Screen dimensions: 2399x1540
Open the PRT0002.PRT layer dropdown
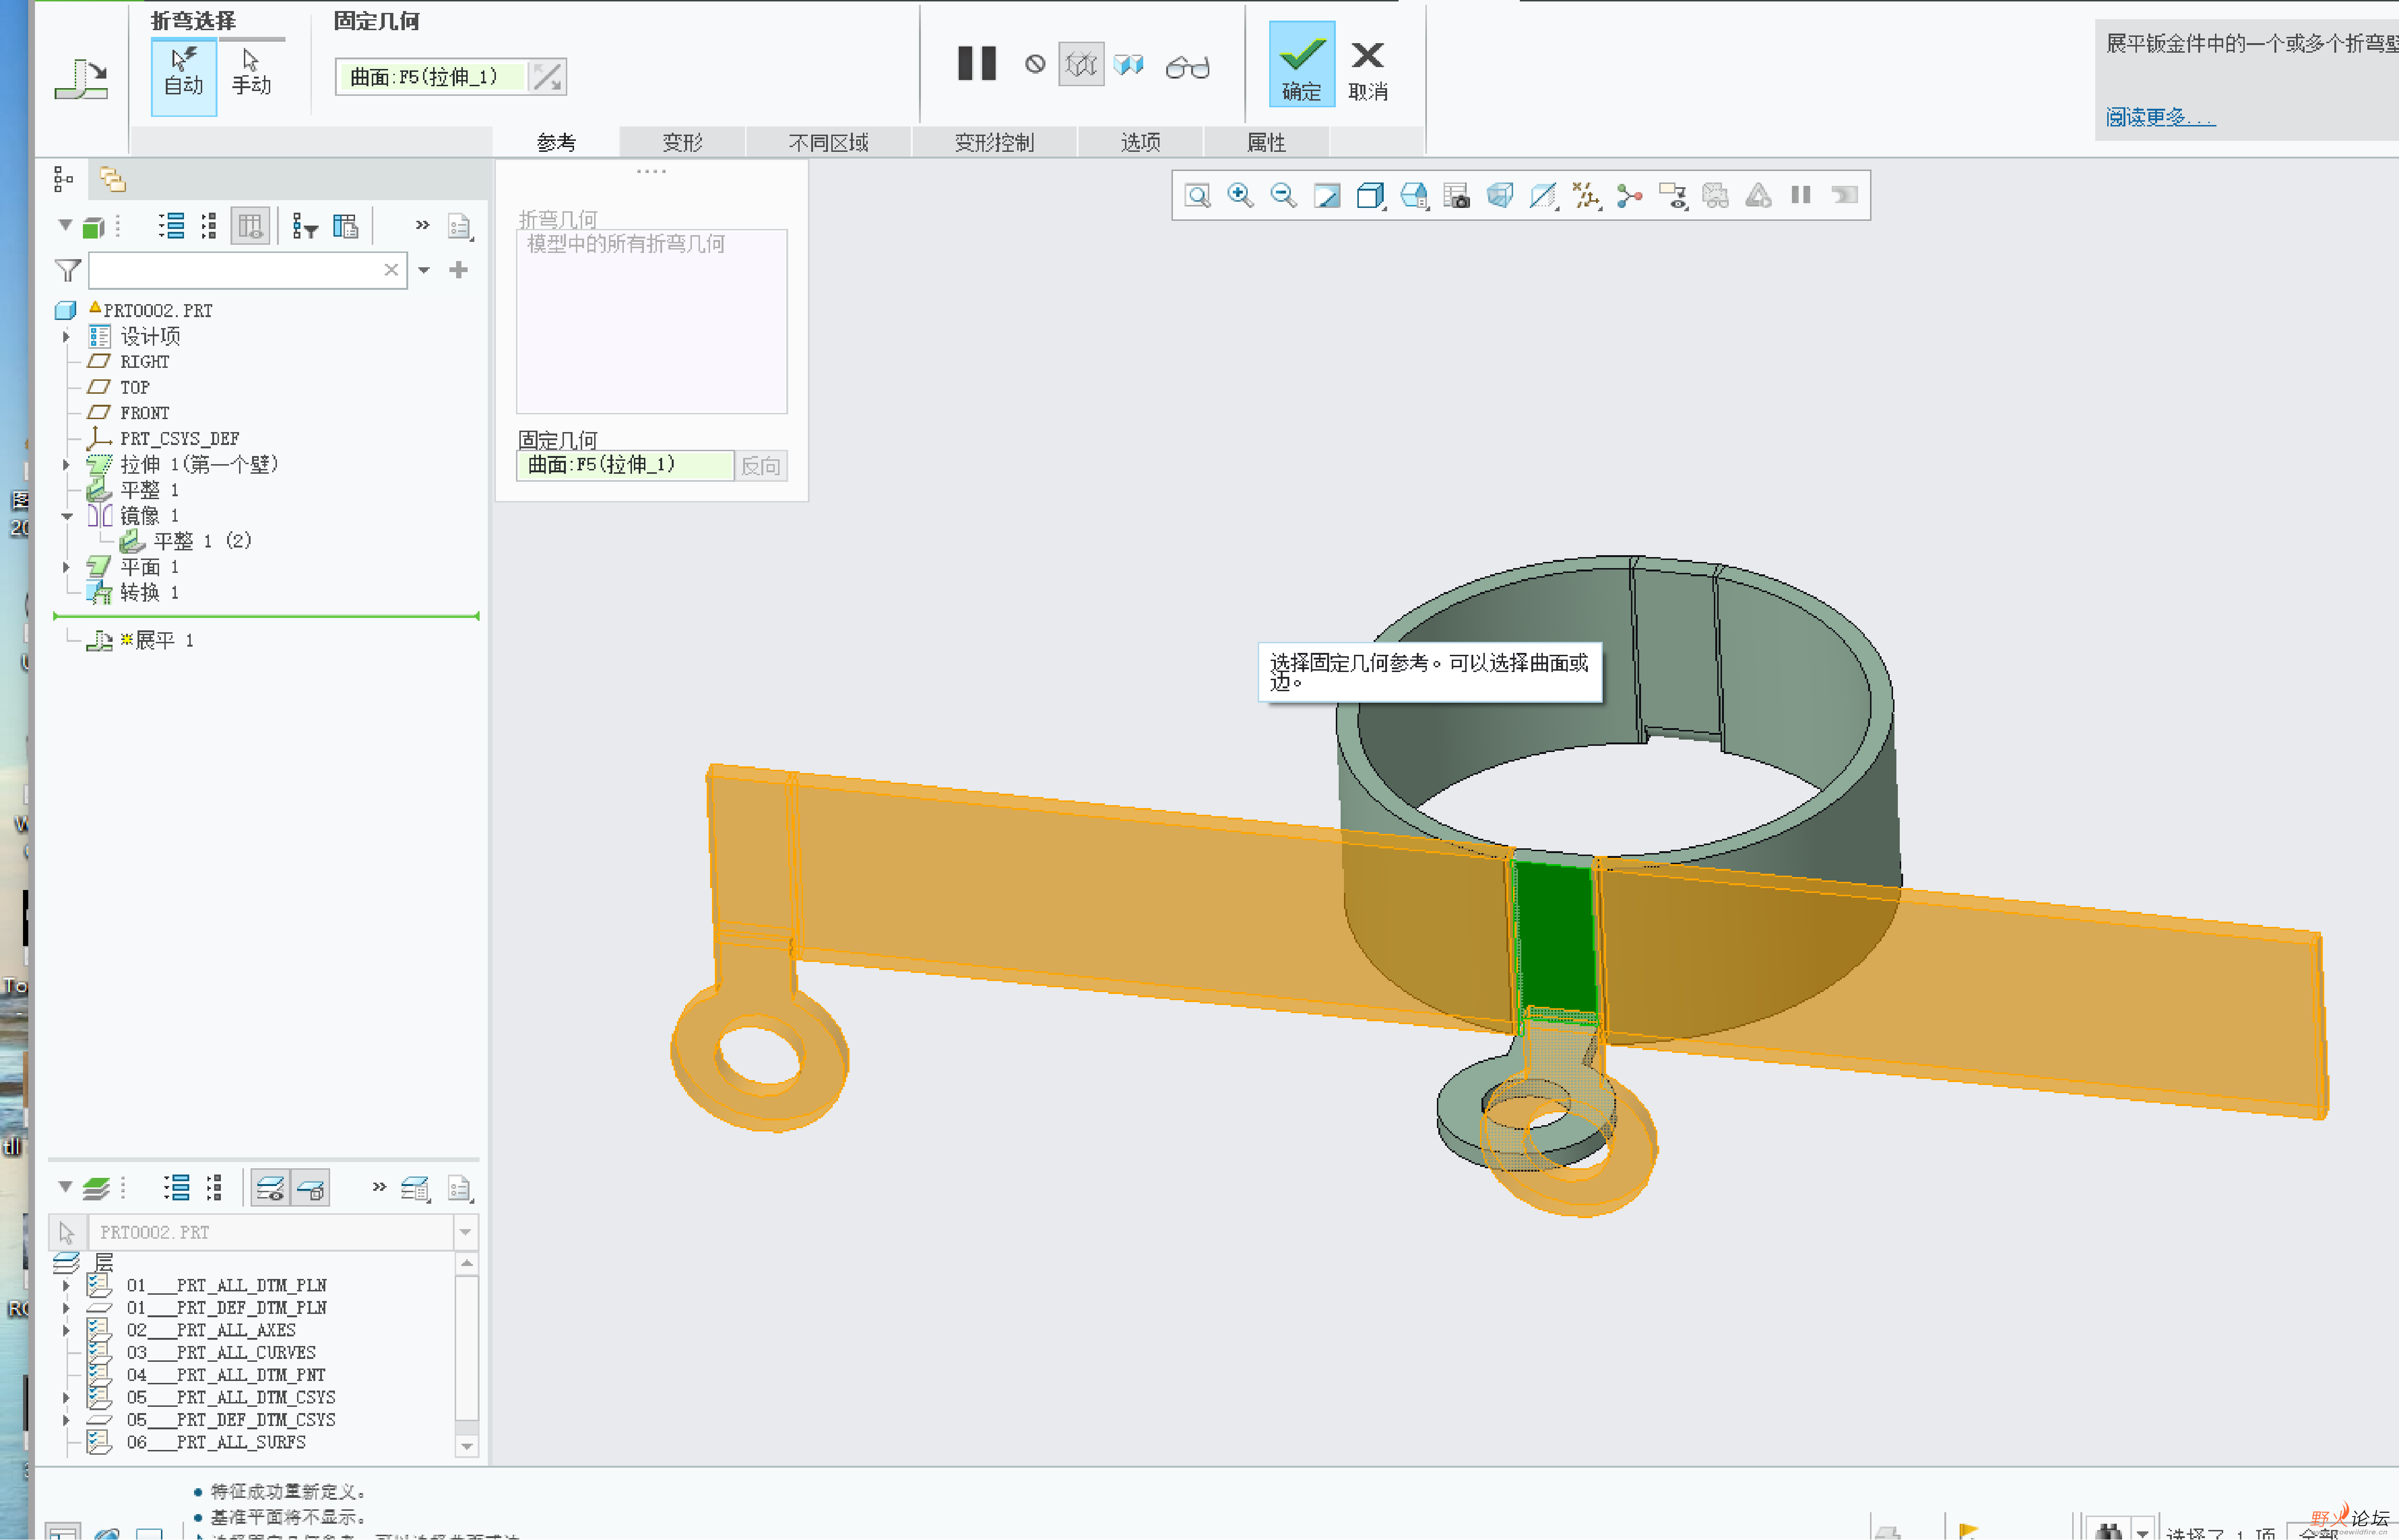[465, 1232]
